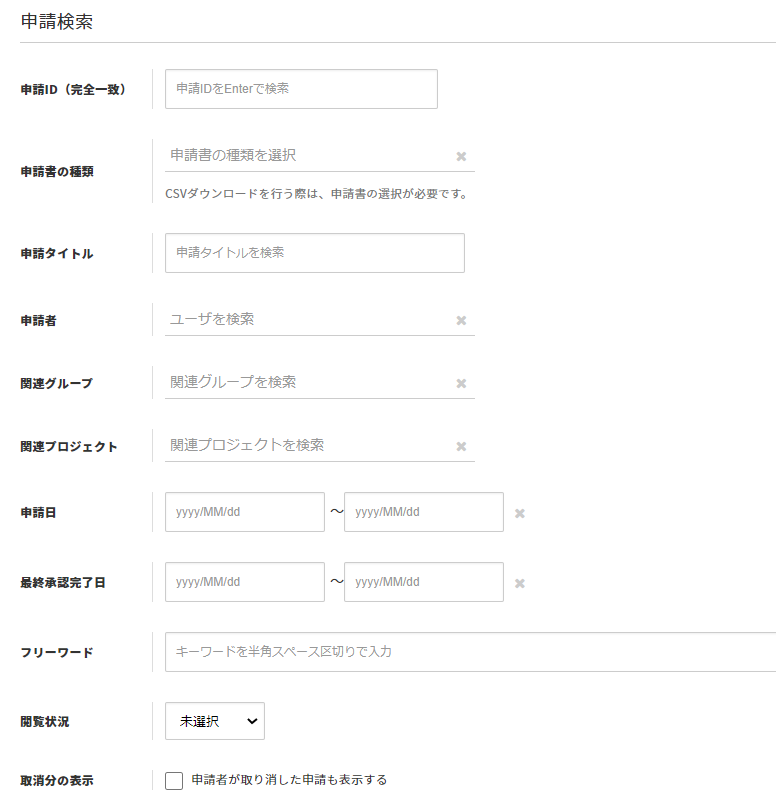The height and width of the screenshot is (806, 776).
Task: Open the 関連グループを検索 selector
Action: [305, 383]
